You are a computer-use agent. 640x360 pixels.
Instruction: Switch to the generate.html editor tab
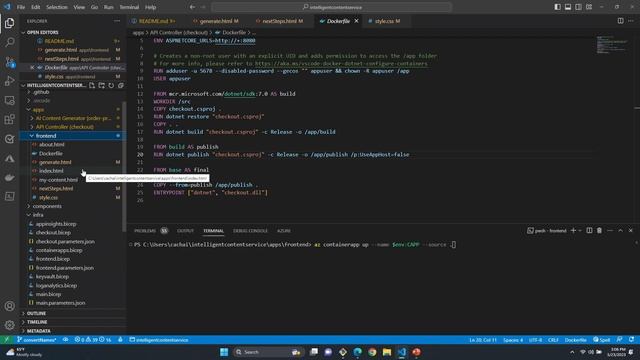coord(216,21)
